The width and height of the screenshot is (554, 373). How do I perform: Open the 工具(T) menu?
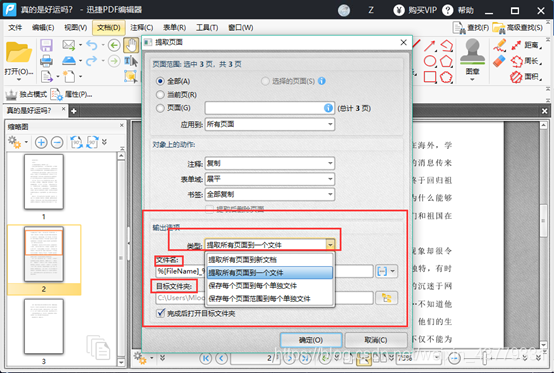click(207, 28)
